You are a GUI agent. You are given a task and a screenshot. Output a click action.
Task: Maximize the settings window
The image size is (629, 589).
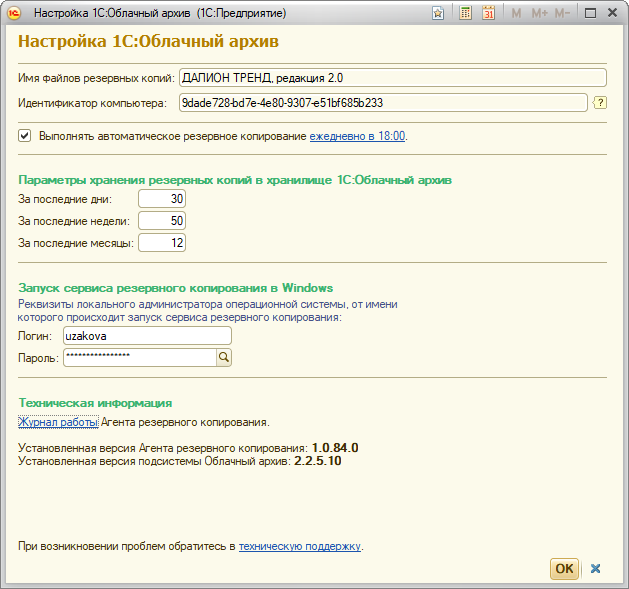pos(590,13)
